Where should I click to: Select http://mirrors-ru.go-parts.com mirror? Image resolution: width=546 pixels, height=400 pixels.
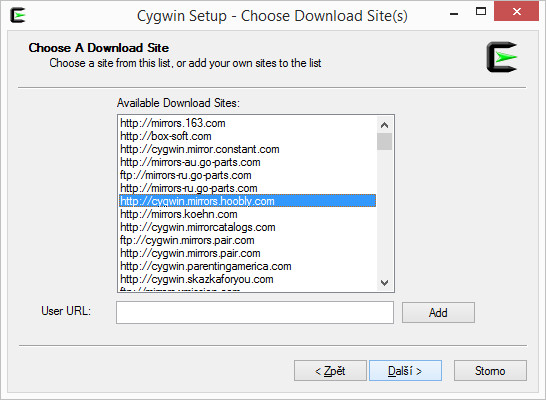coord(248,188)
